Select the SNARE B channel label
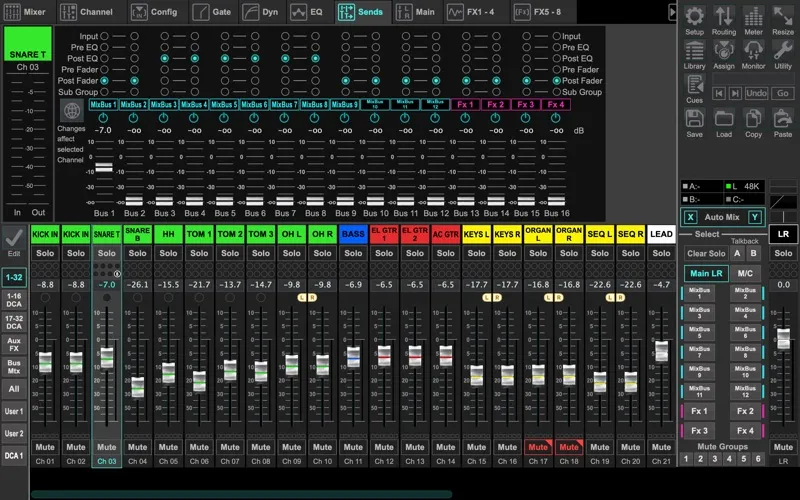 click(137, 234)
